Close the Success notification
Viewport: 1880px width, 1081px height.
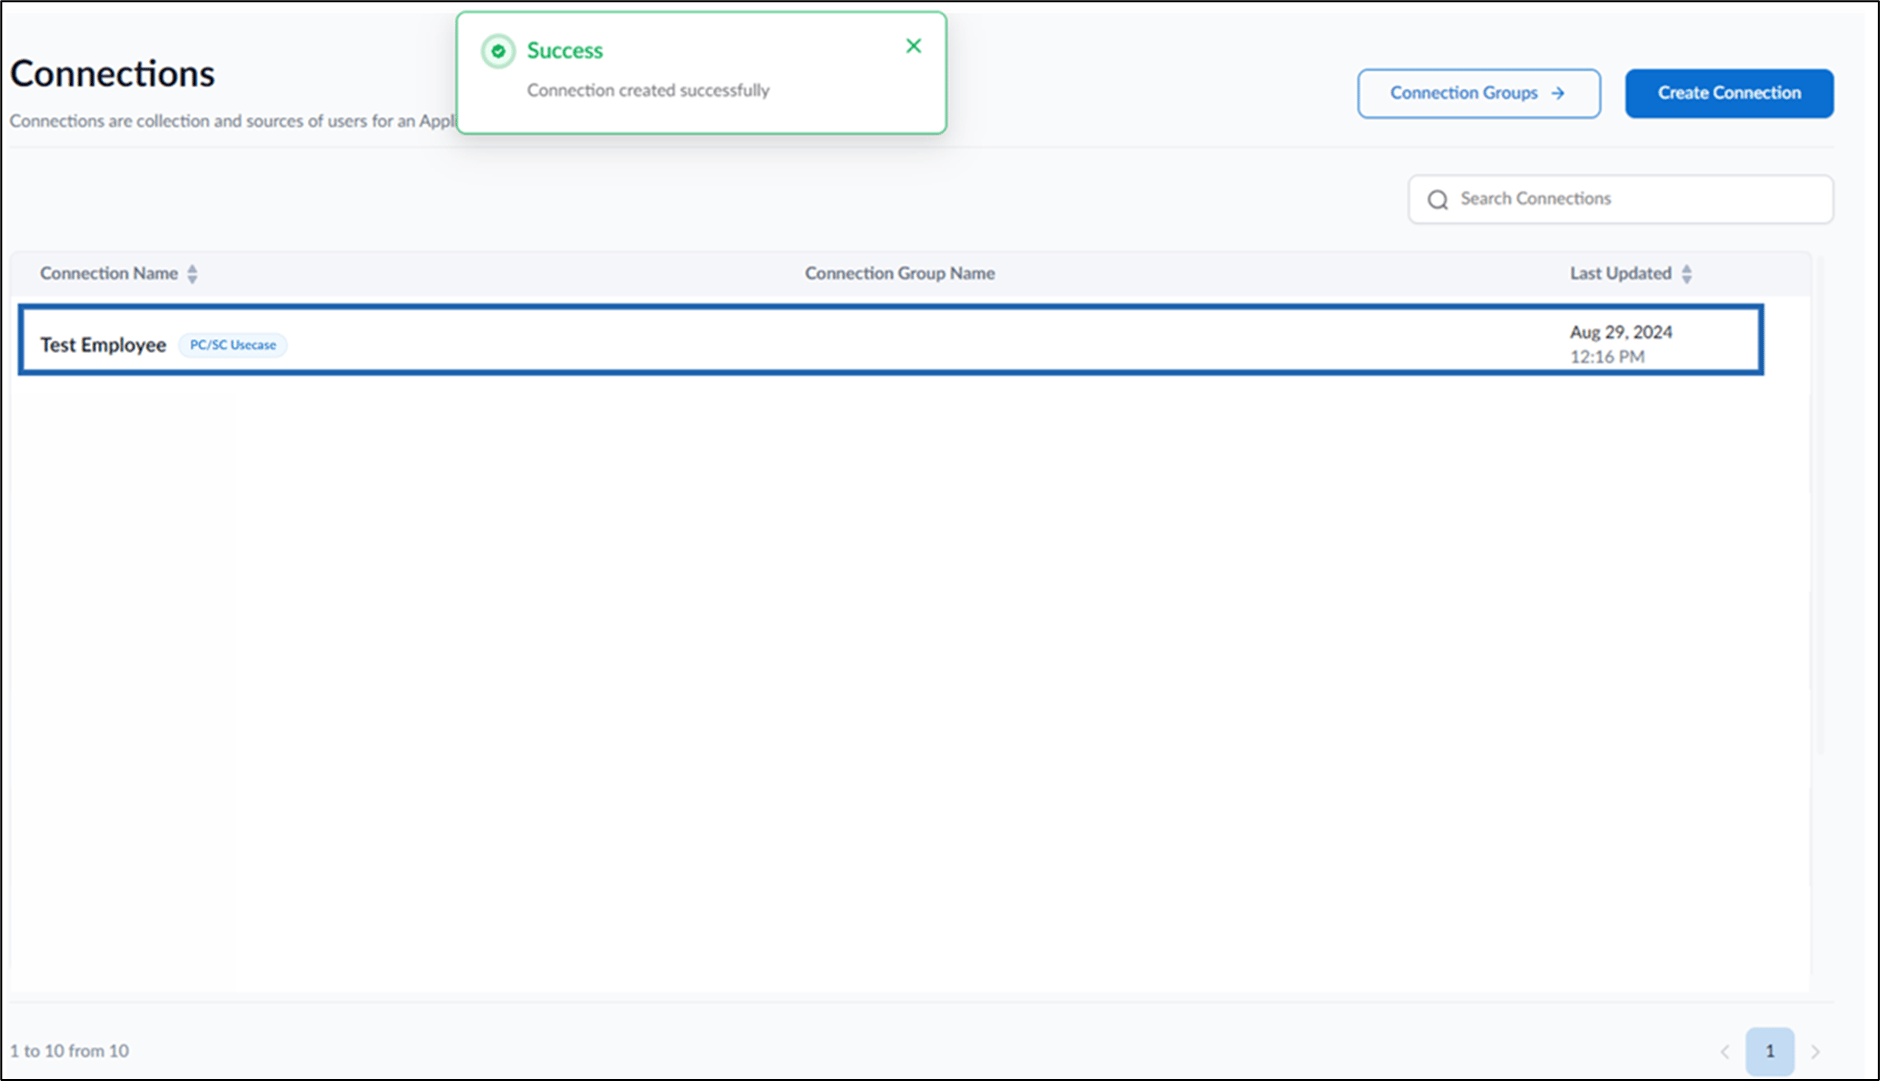point(913,46)
